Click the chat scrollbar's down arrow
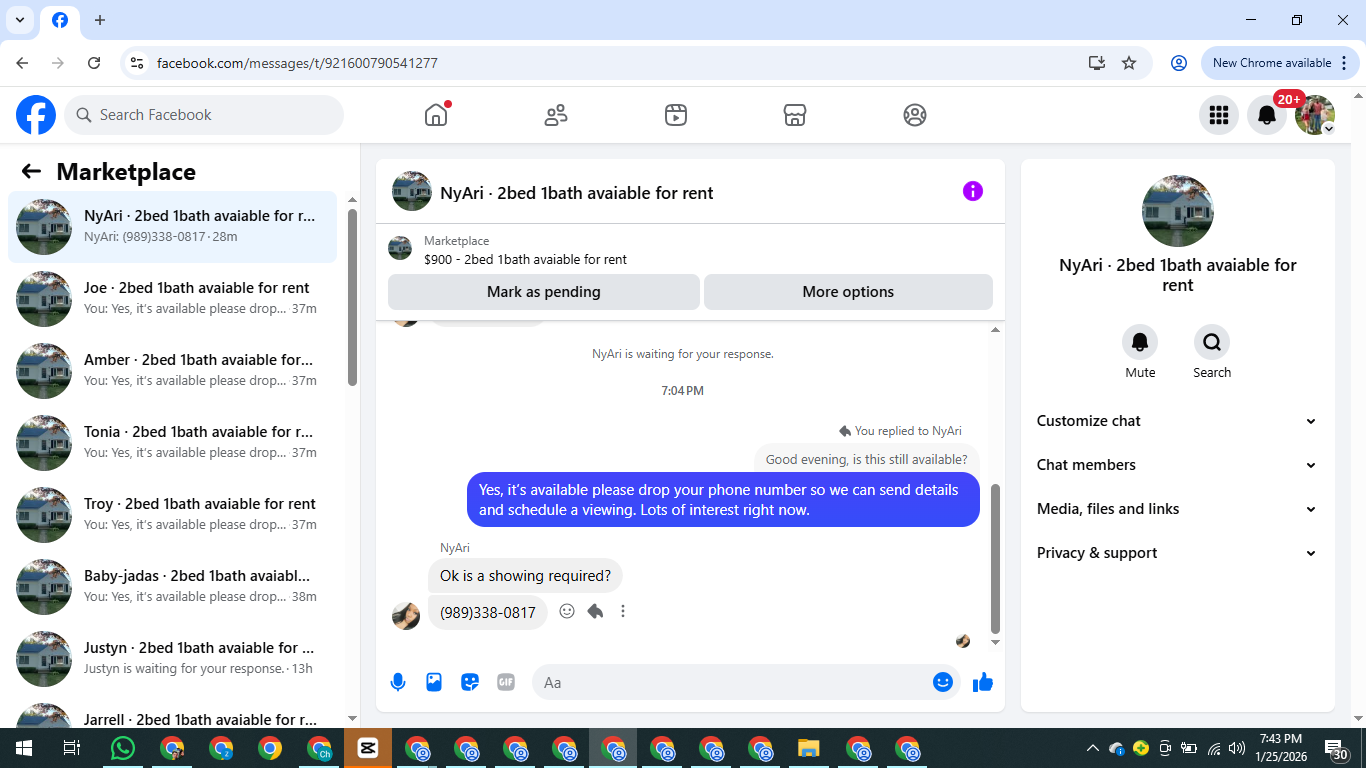The height and width of the screenshot is (768, 1366). pos(995,642)
